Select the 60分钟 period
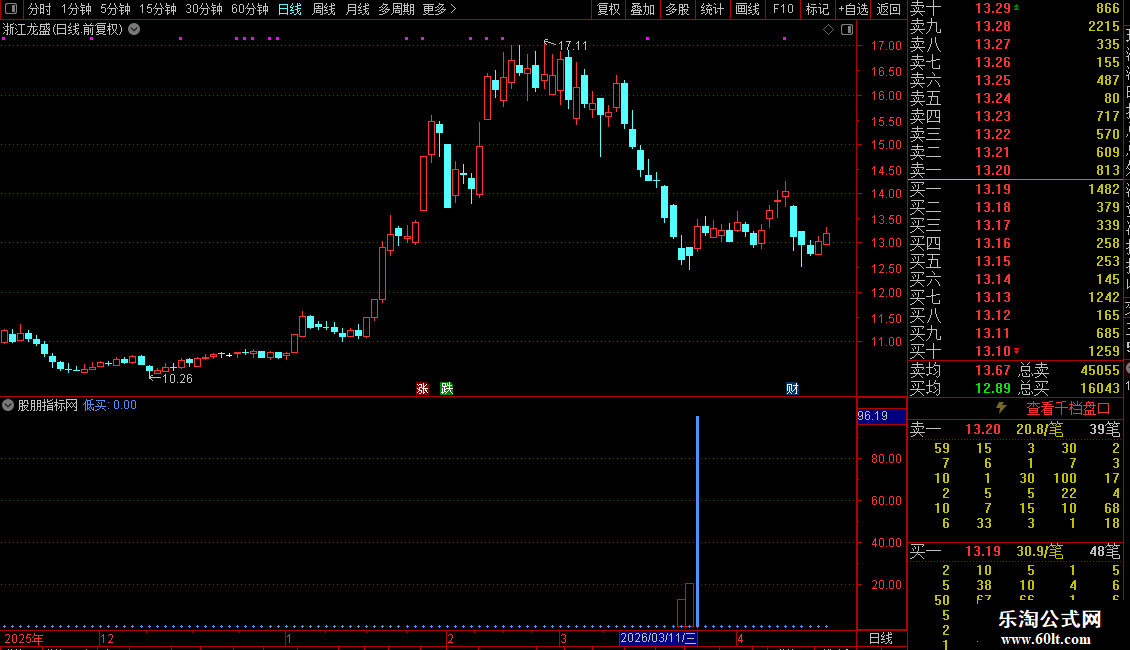The height and width of the screenshot is (650, 1130). (x=250, y=9)
